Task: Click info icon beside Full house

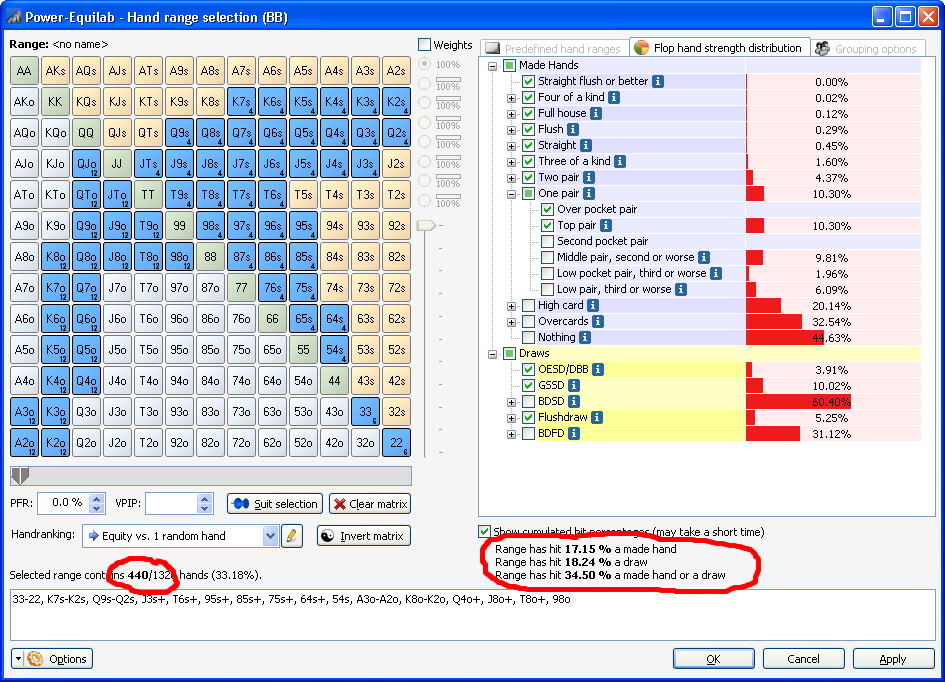Action: tap(595, 113)
